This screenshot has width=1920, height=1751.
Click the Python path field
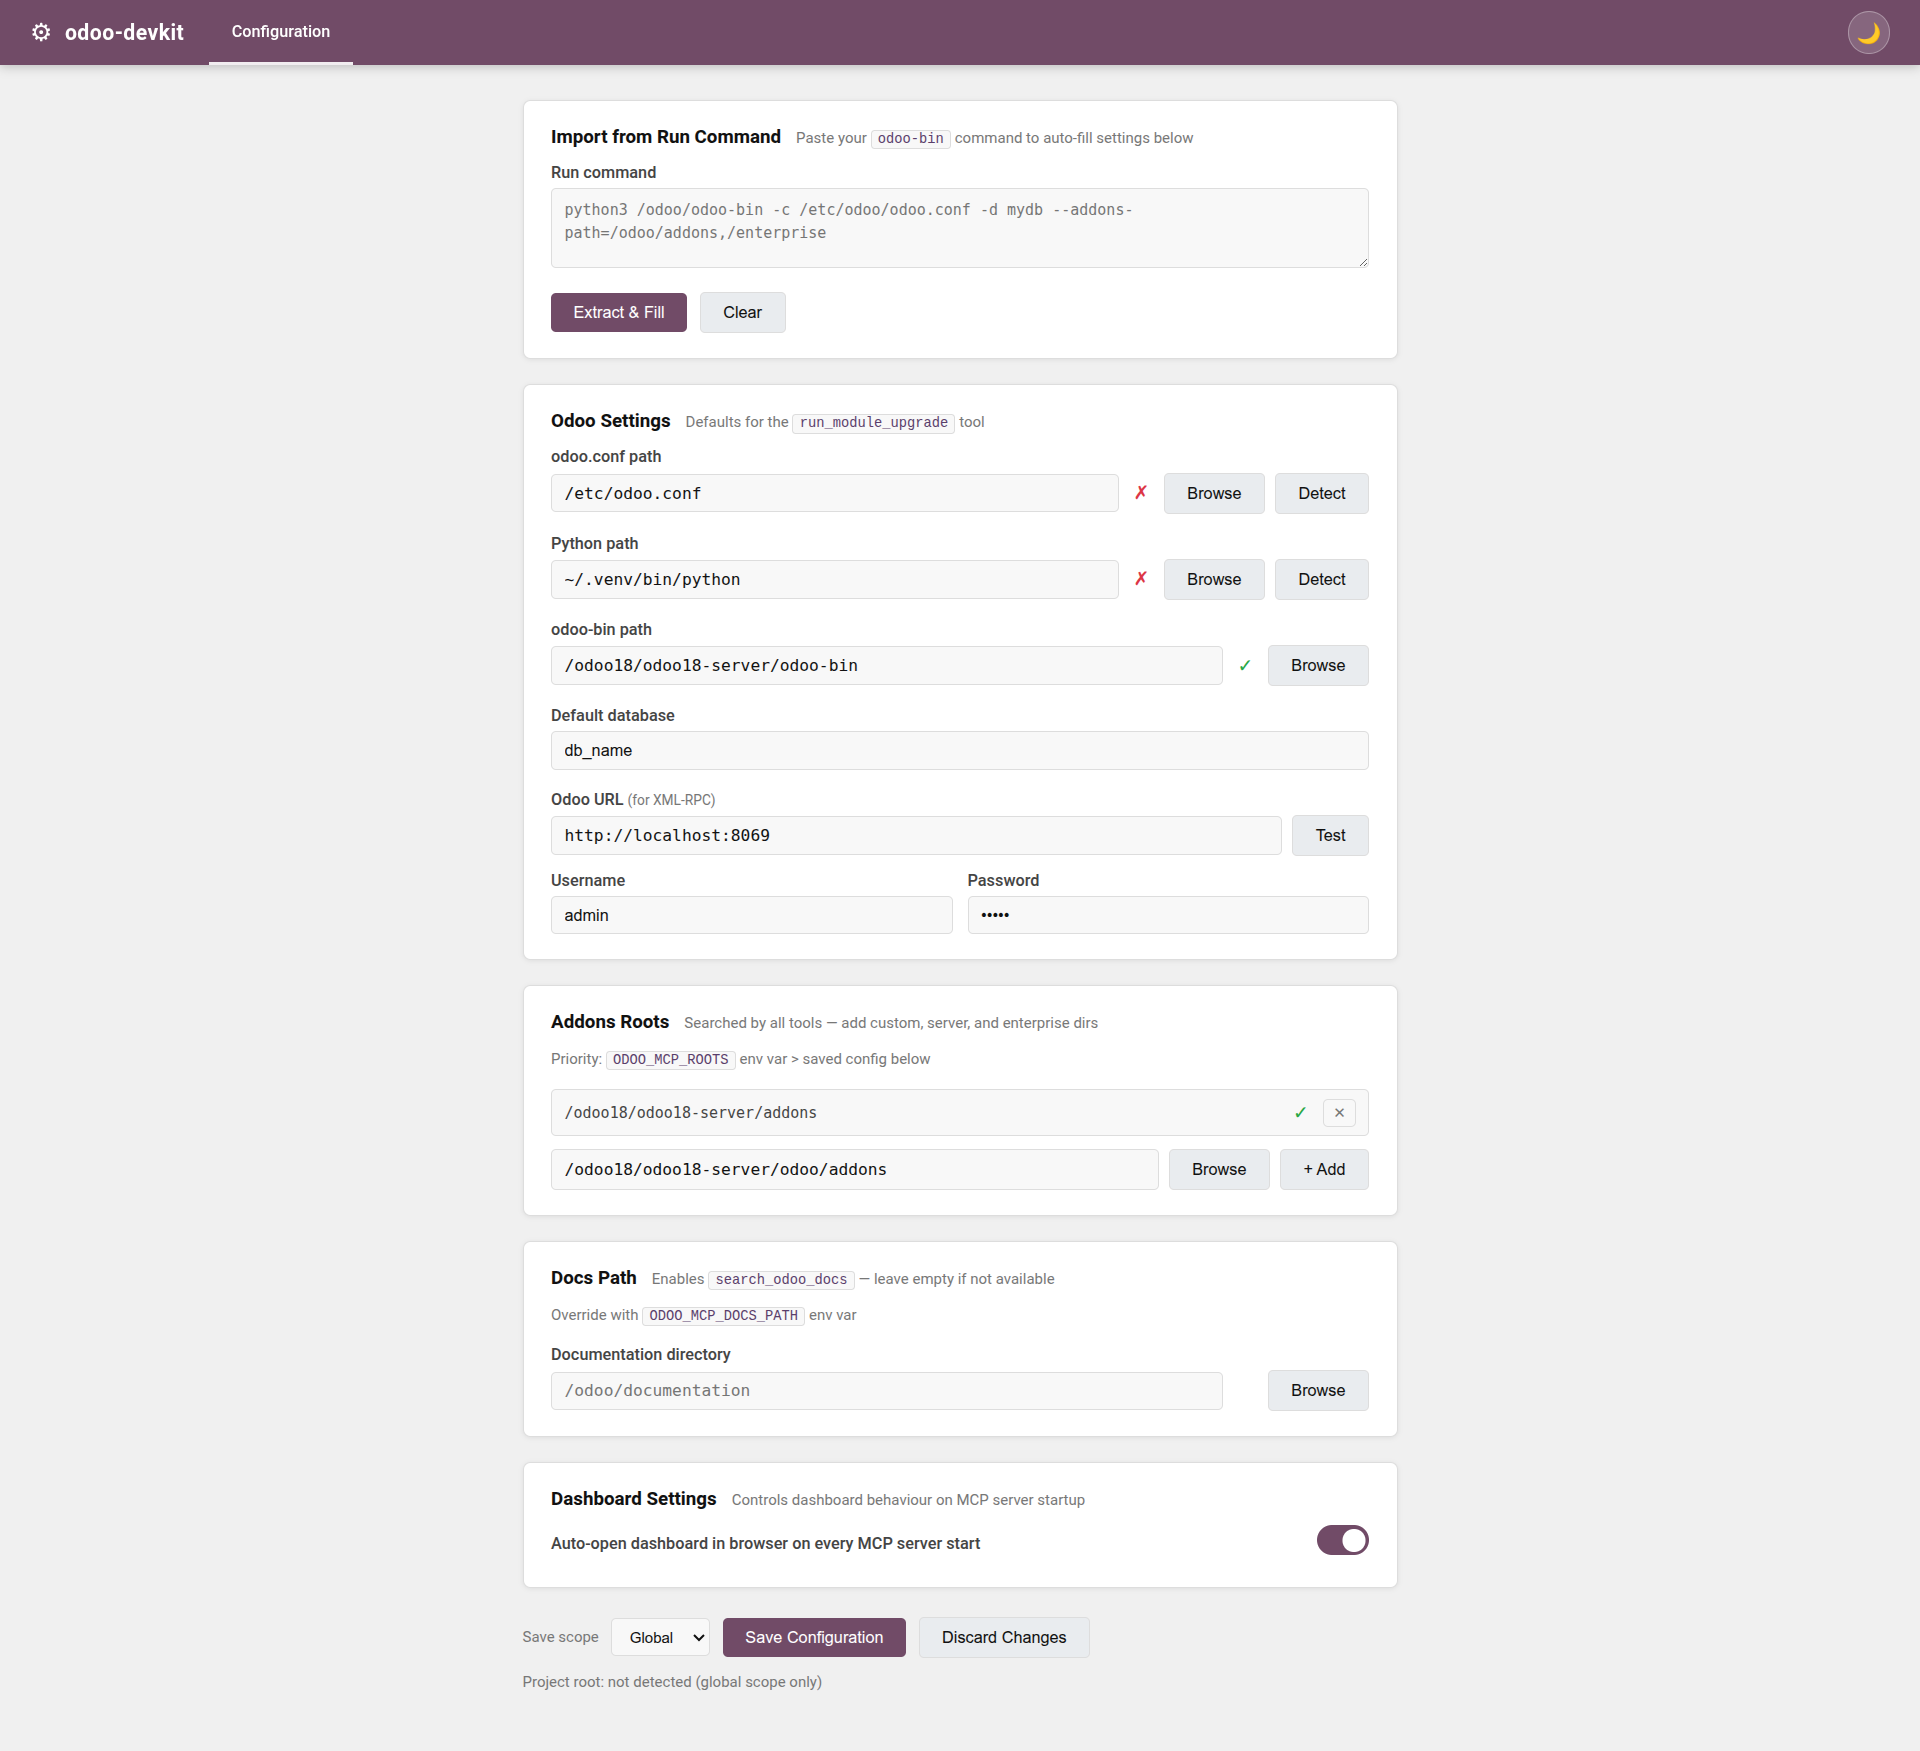pos(834,579)
